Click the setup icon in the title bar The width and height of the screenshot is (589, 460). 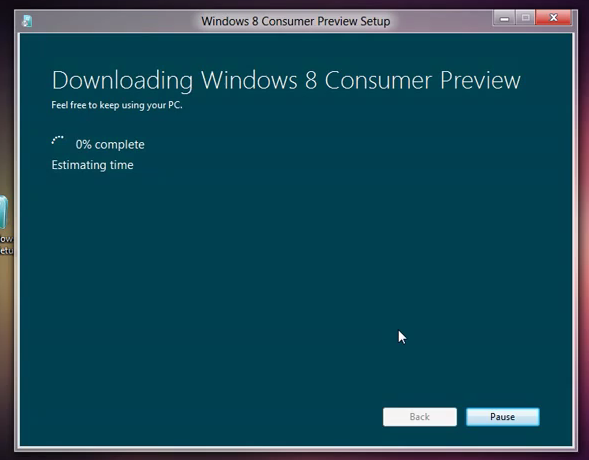[27, 21]
